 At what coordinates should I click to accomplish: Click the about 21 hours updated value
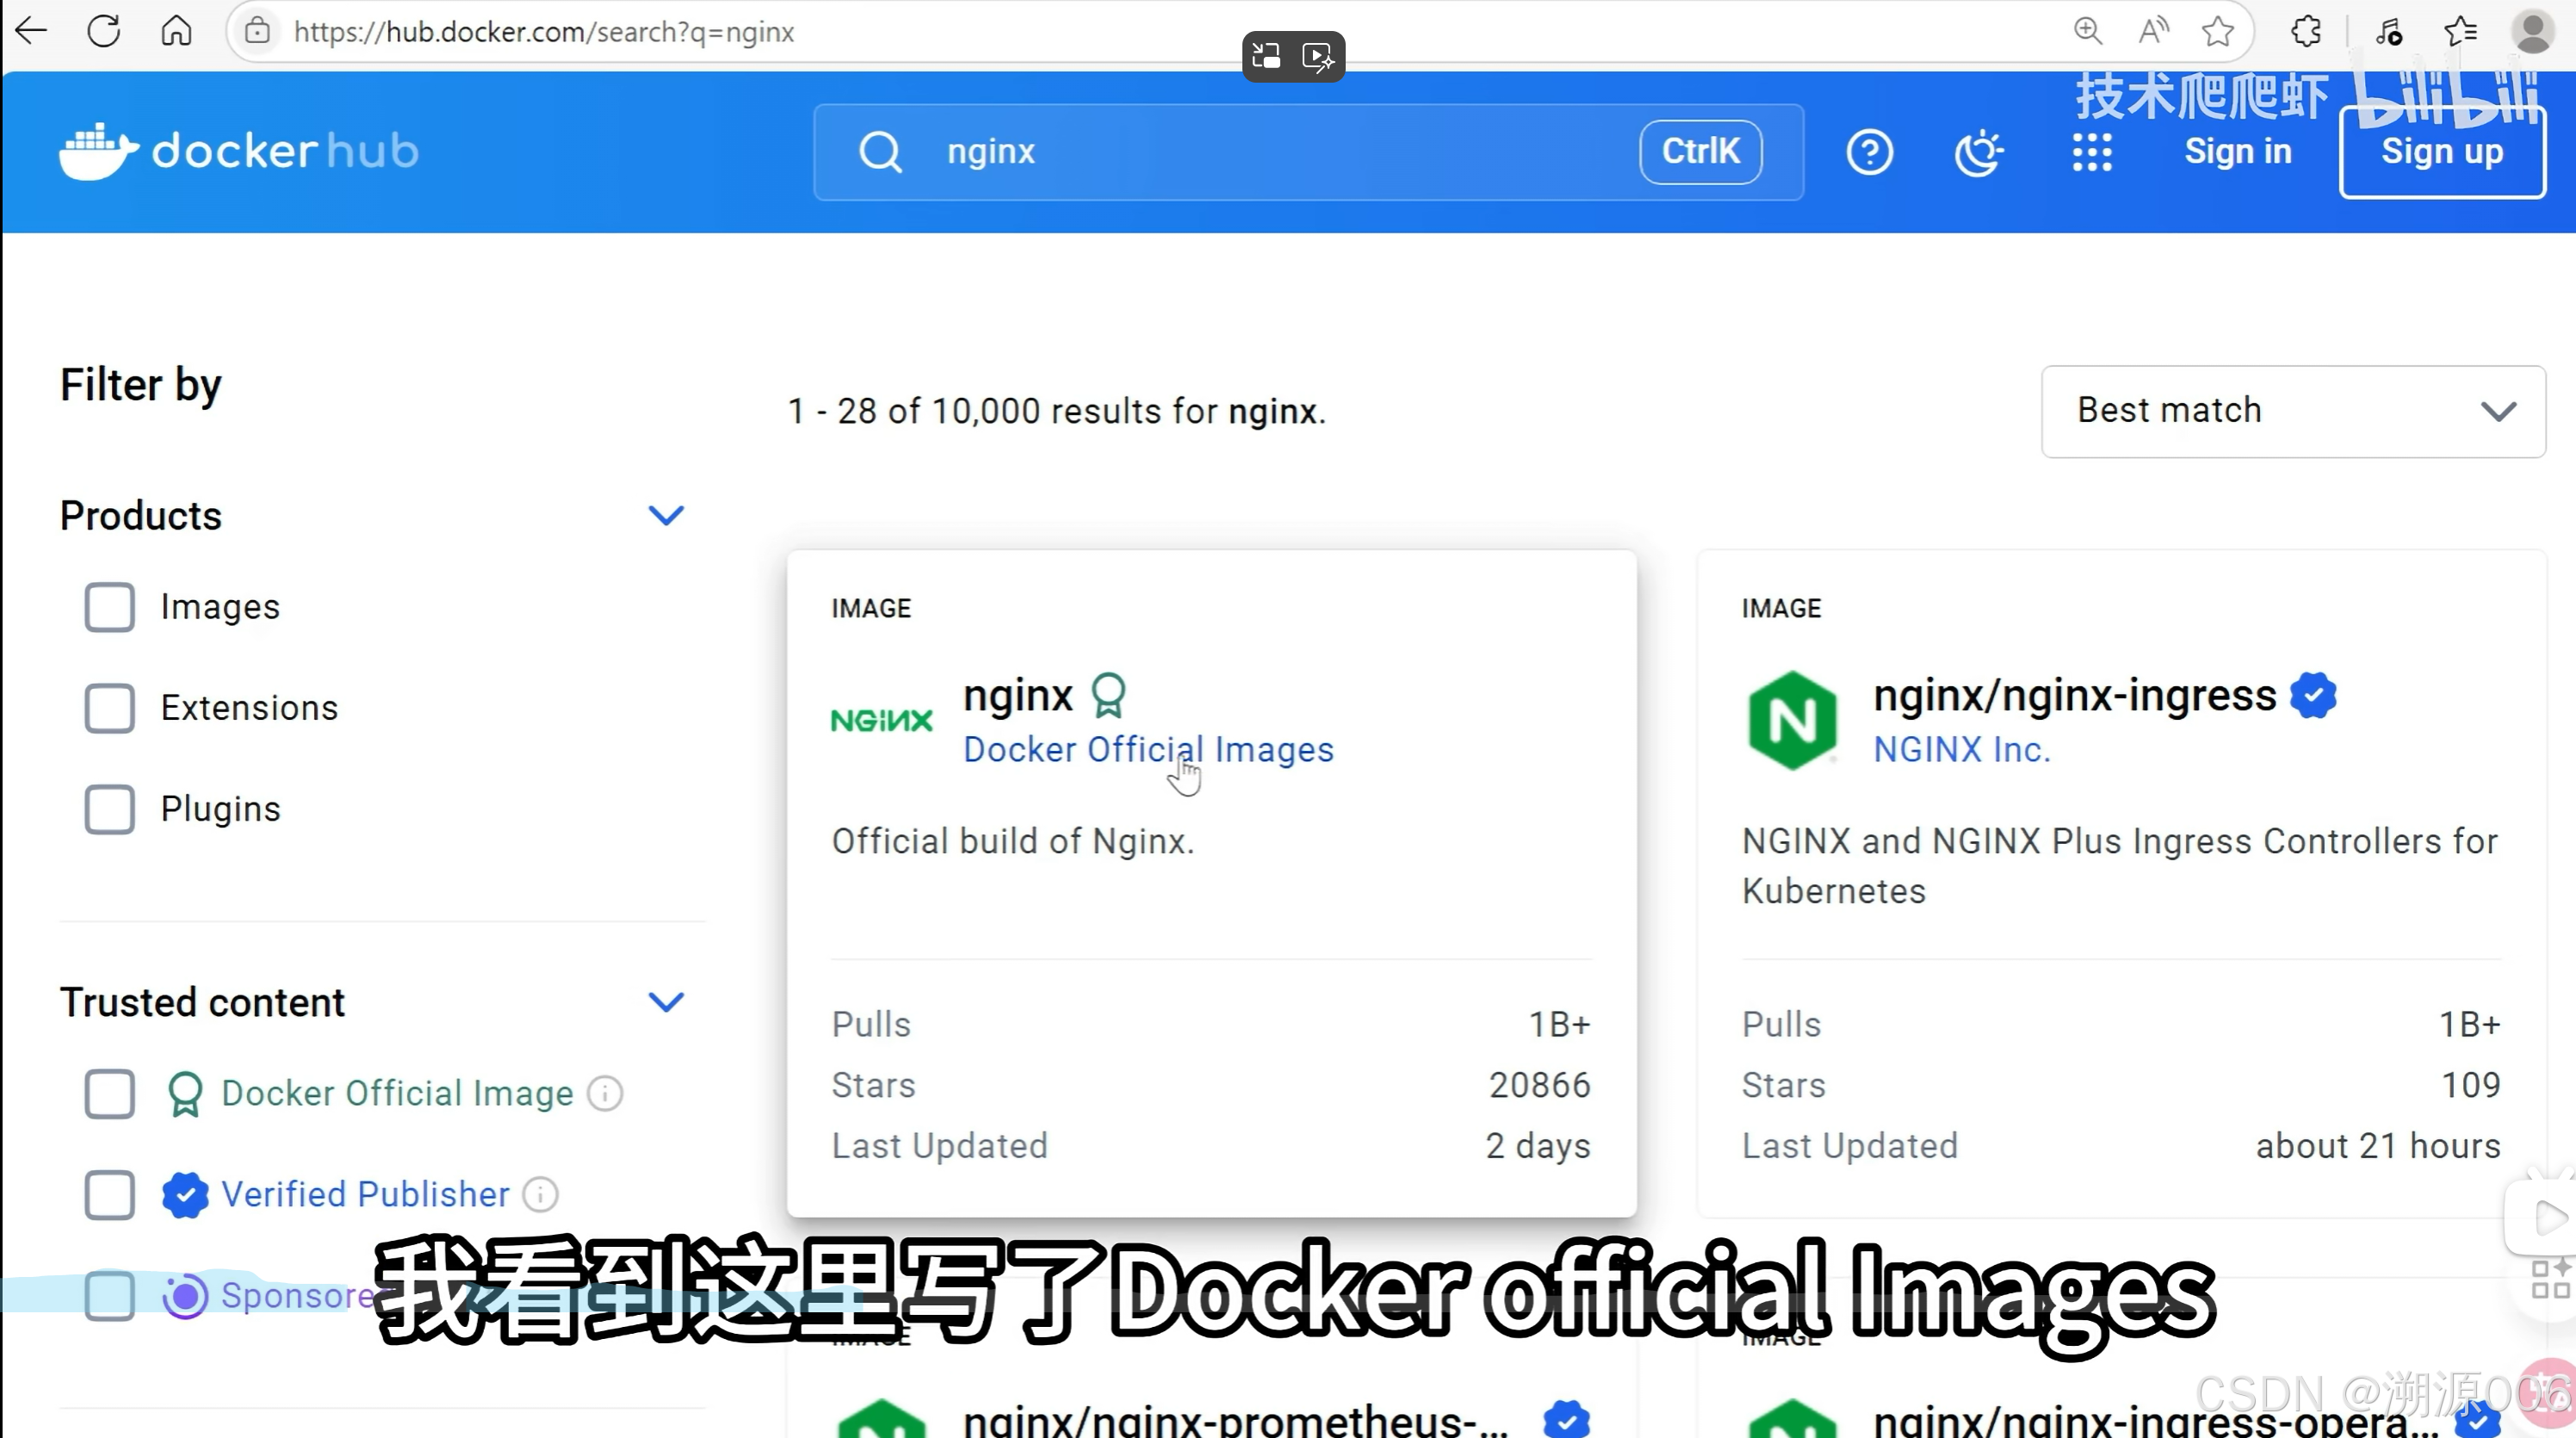pyautogui.click(x=2378, y=1146)
